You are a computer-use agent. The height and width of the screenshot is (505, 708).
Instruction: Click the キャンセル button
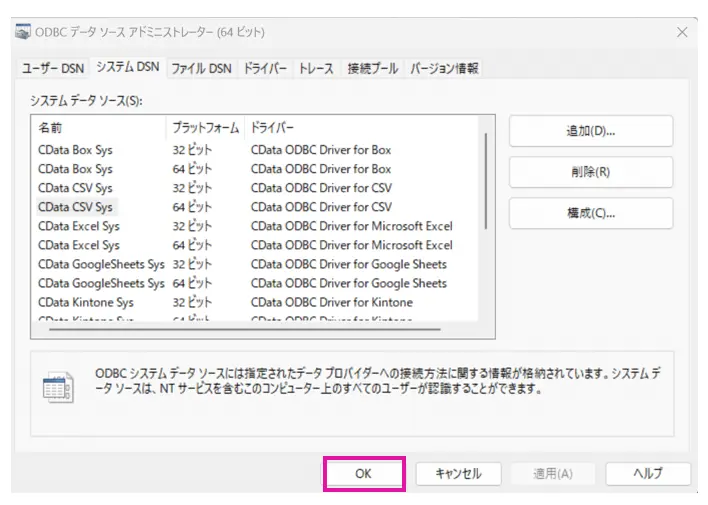(458, 473)
